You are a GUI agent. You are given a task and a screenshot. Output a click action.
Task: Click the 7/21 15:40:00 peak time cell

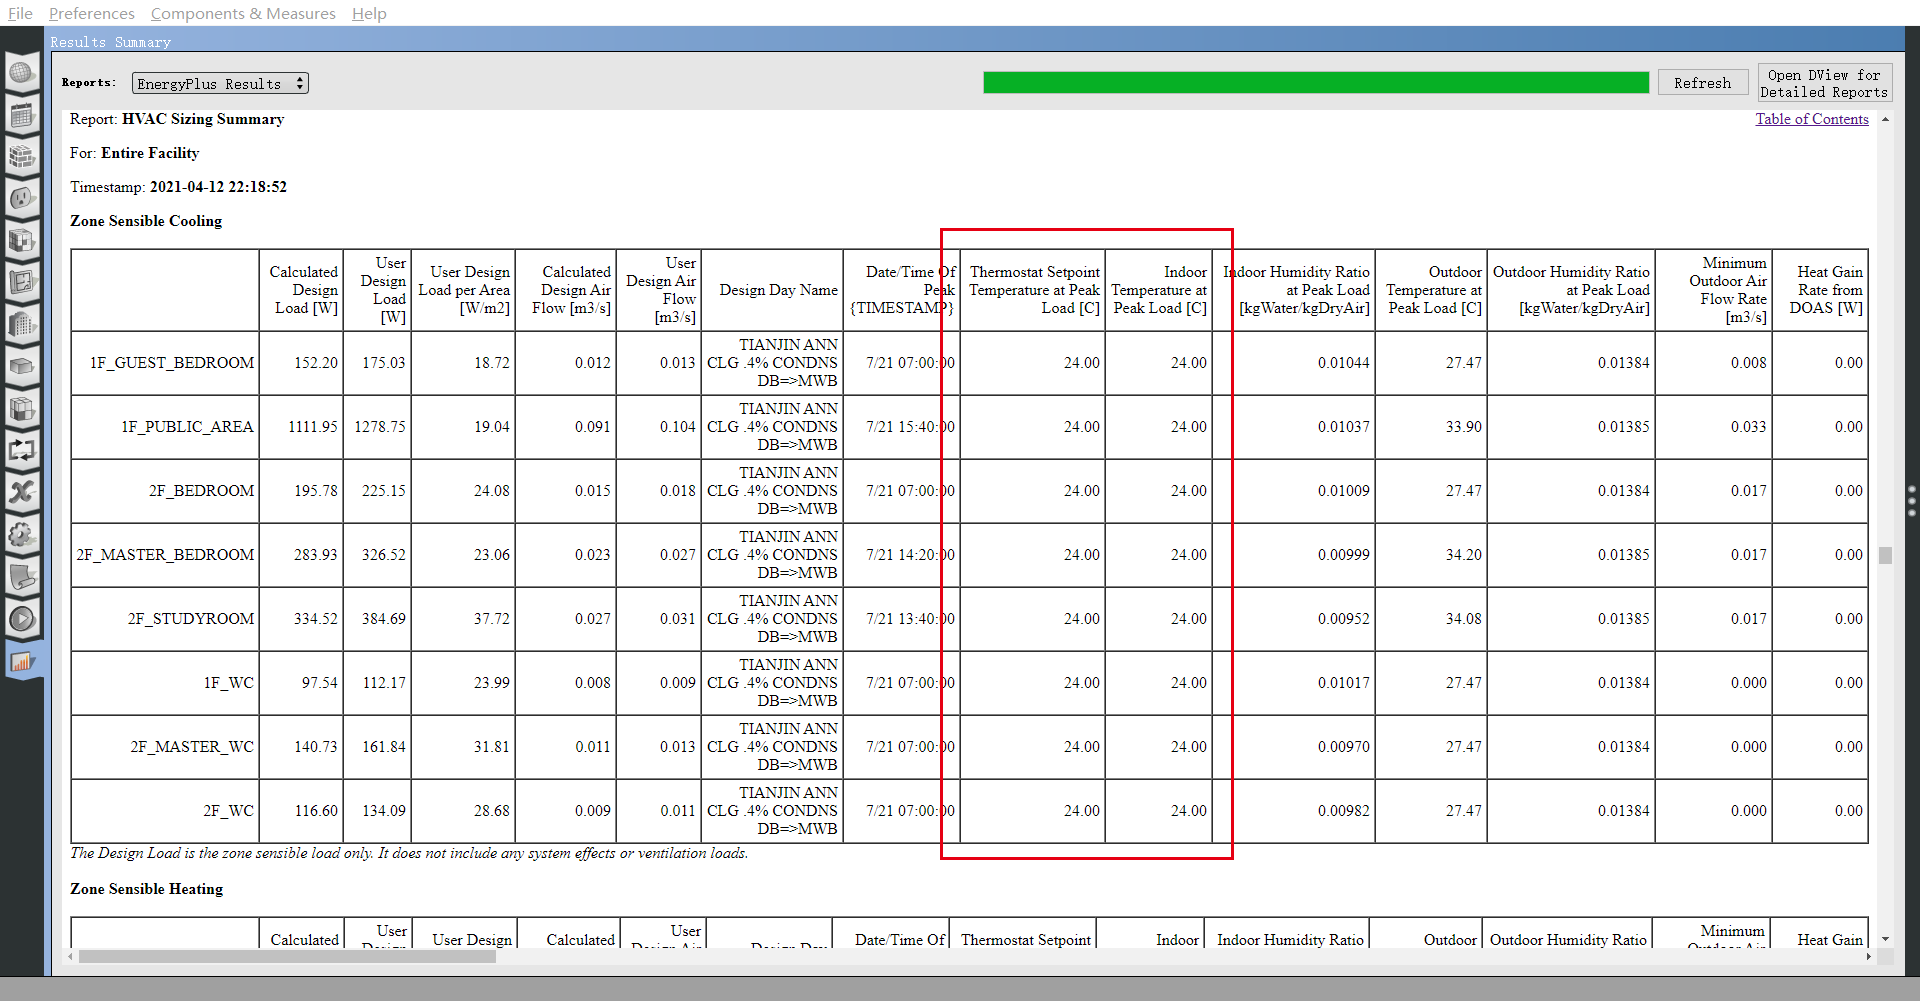click(x=910, y=427)
